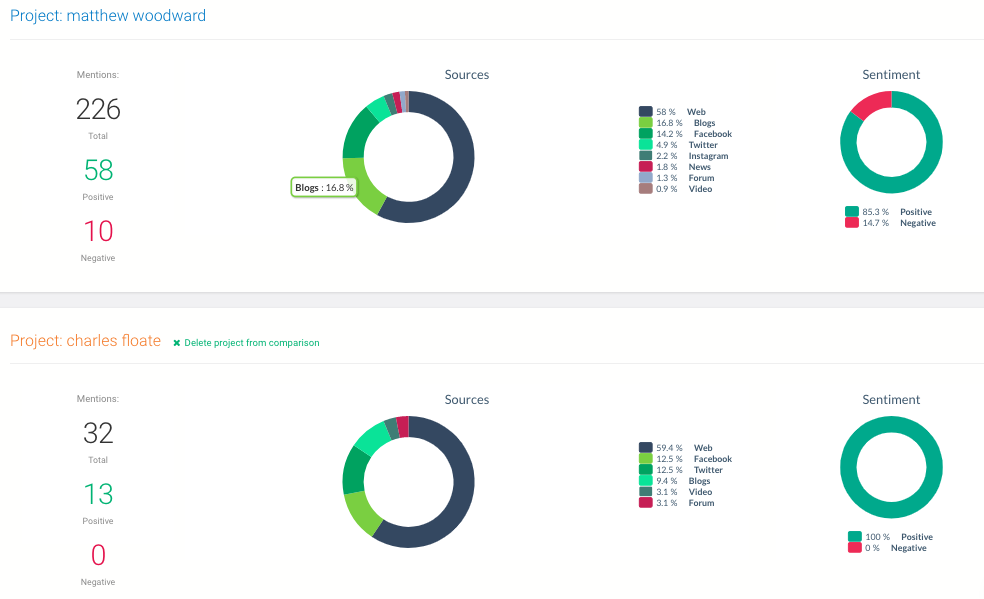Click Forum swatch in charles floate Sources legend
Viewport: 984px width, 599px height.
pos(646,502)
